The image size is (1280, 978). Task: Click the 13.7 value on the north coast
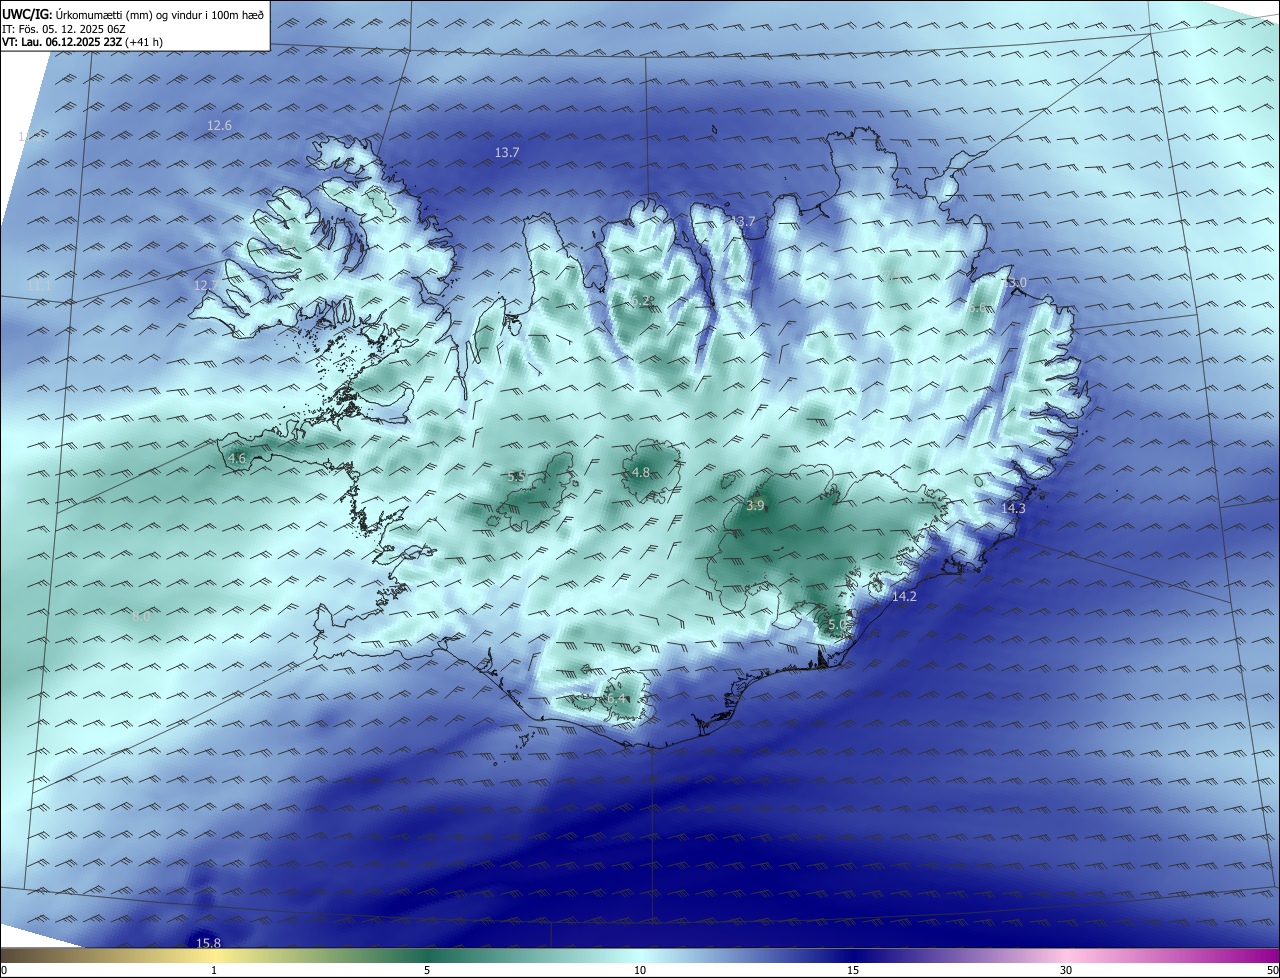pyautogui.click(x=744, y=222)
